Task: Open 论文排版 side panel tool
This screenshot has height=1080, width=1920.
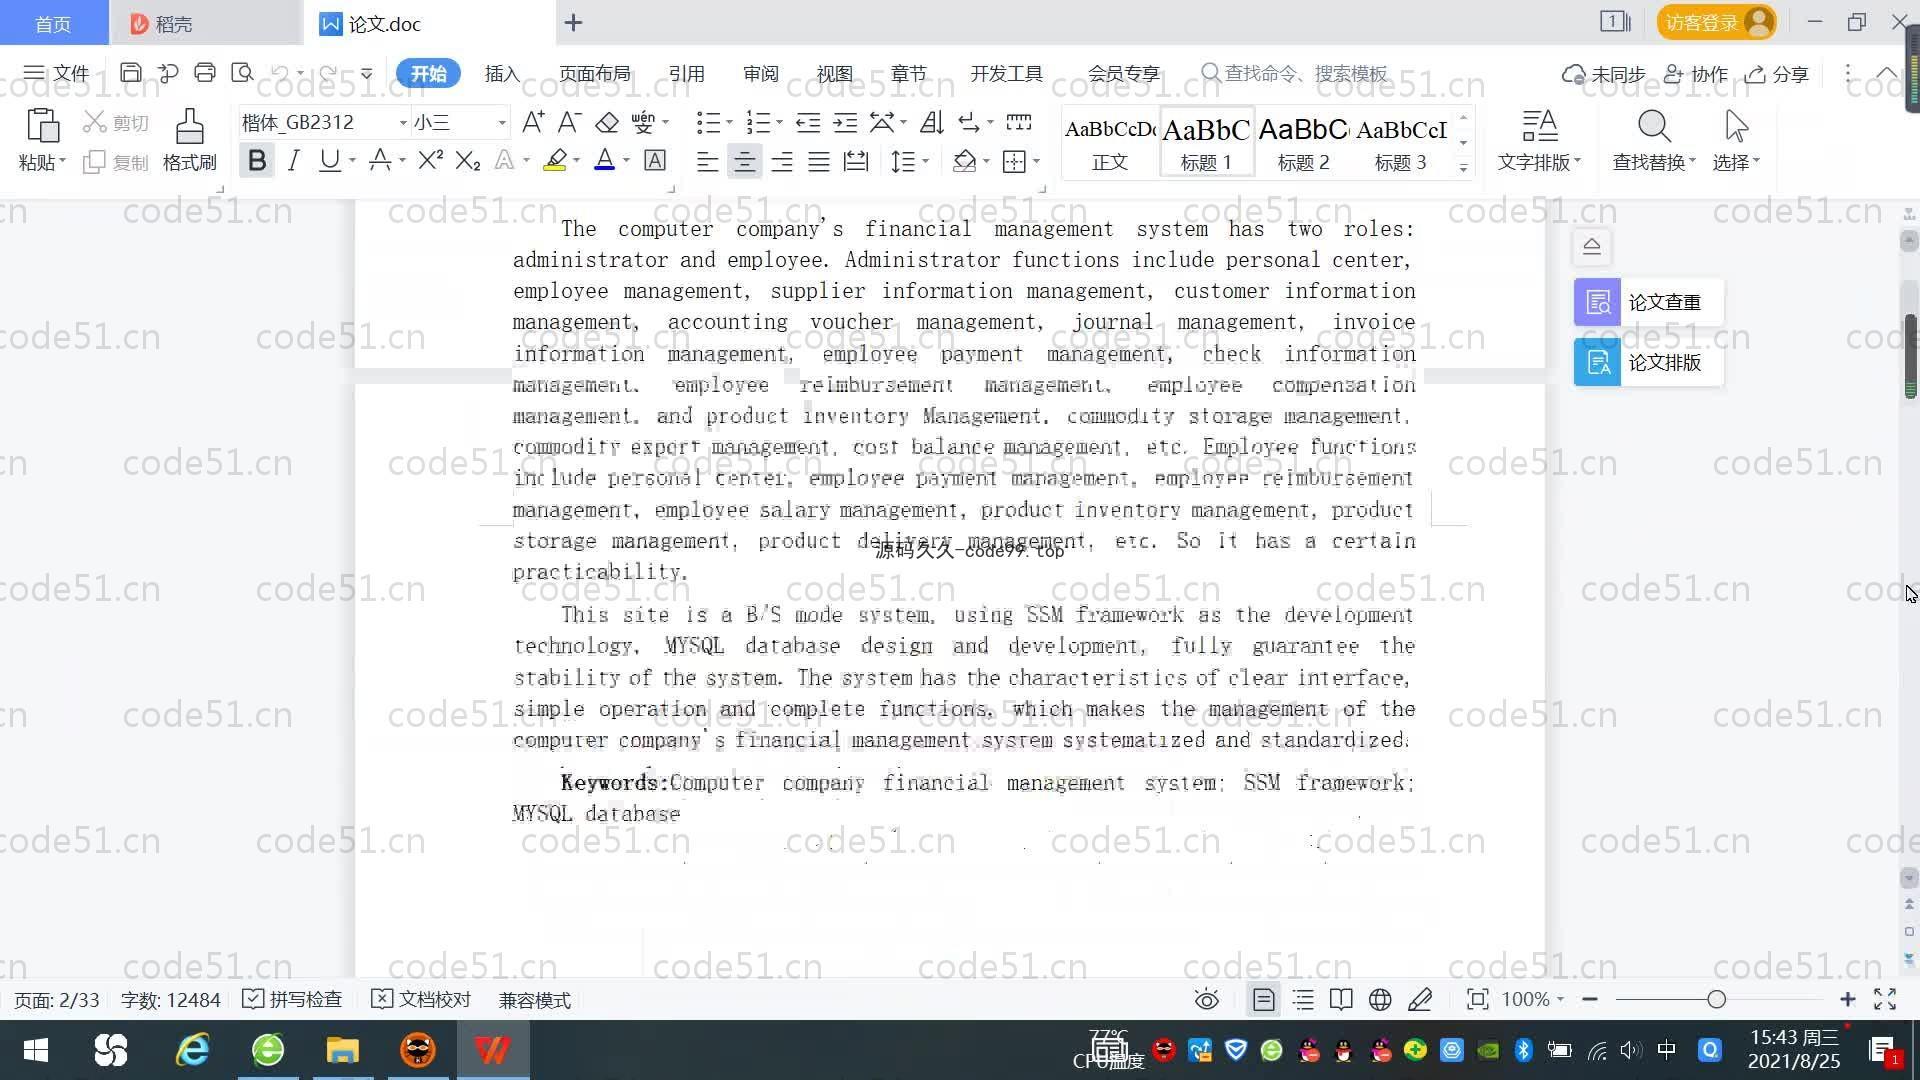Action: 1648,362
